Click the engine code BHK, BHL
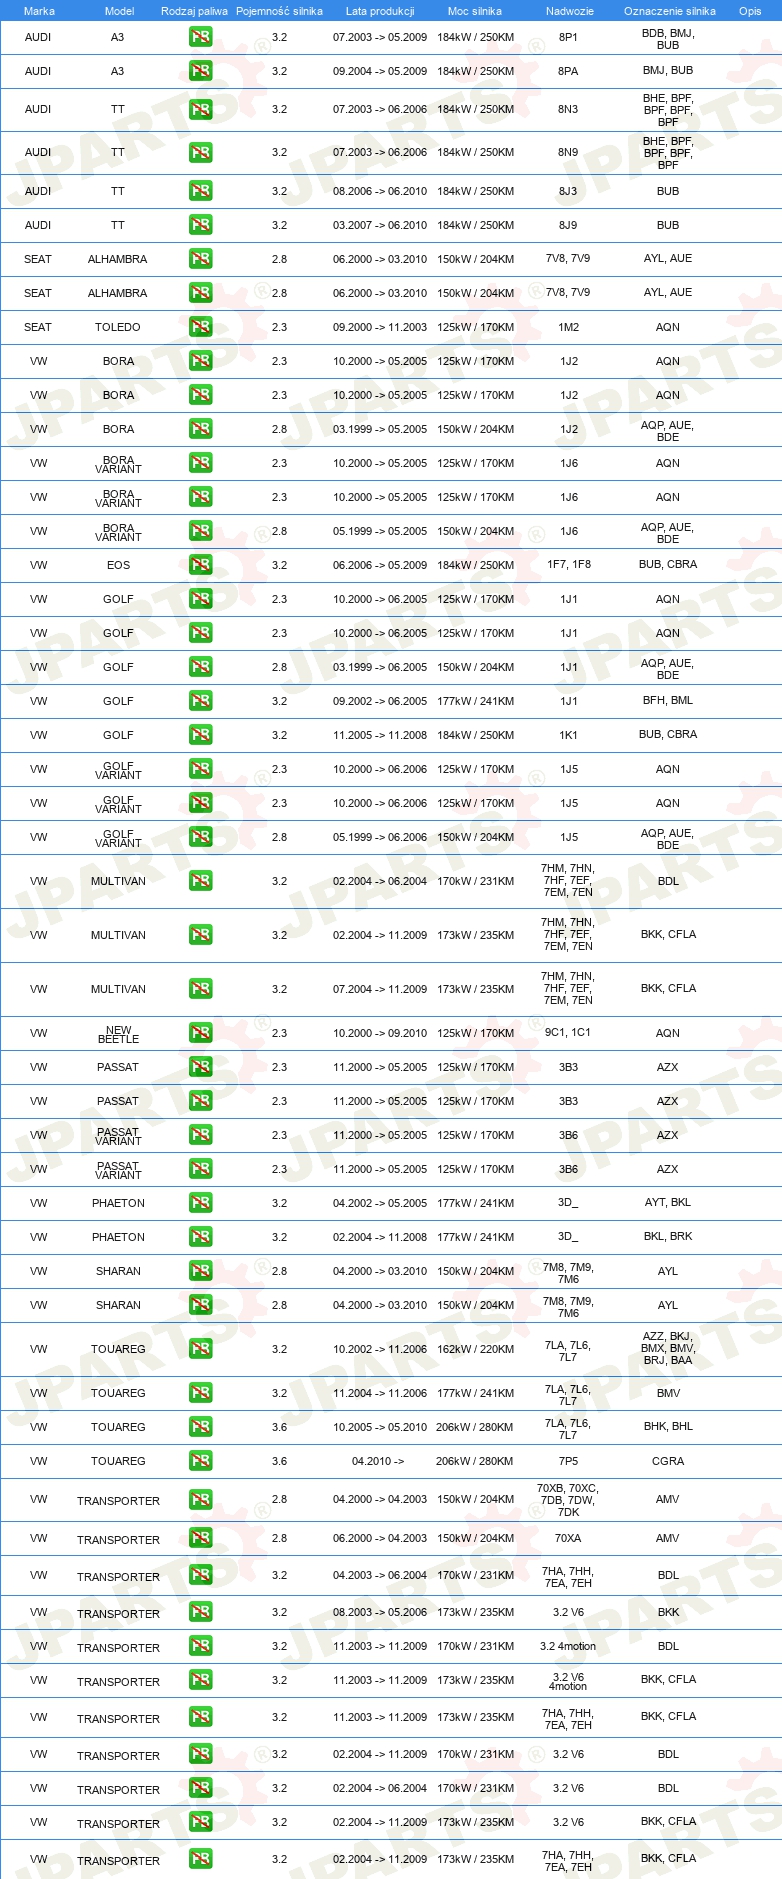The height and width of the screenshot is (1879, 782). click(668, 1426)
